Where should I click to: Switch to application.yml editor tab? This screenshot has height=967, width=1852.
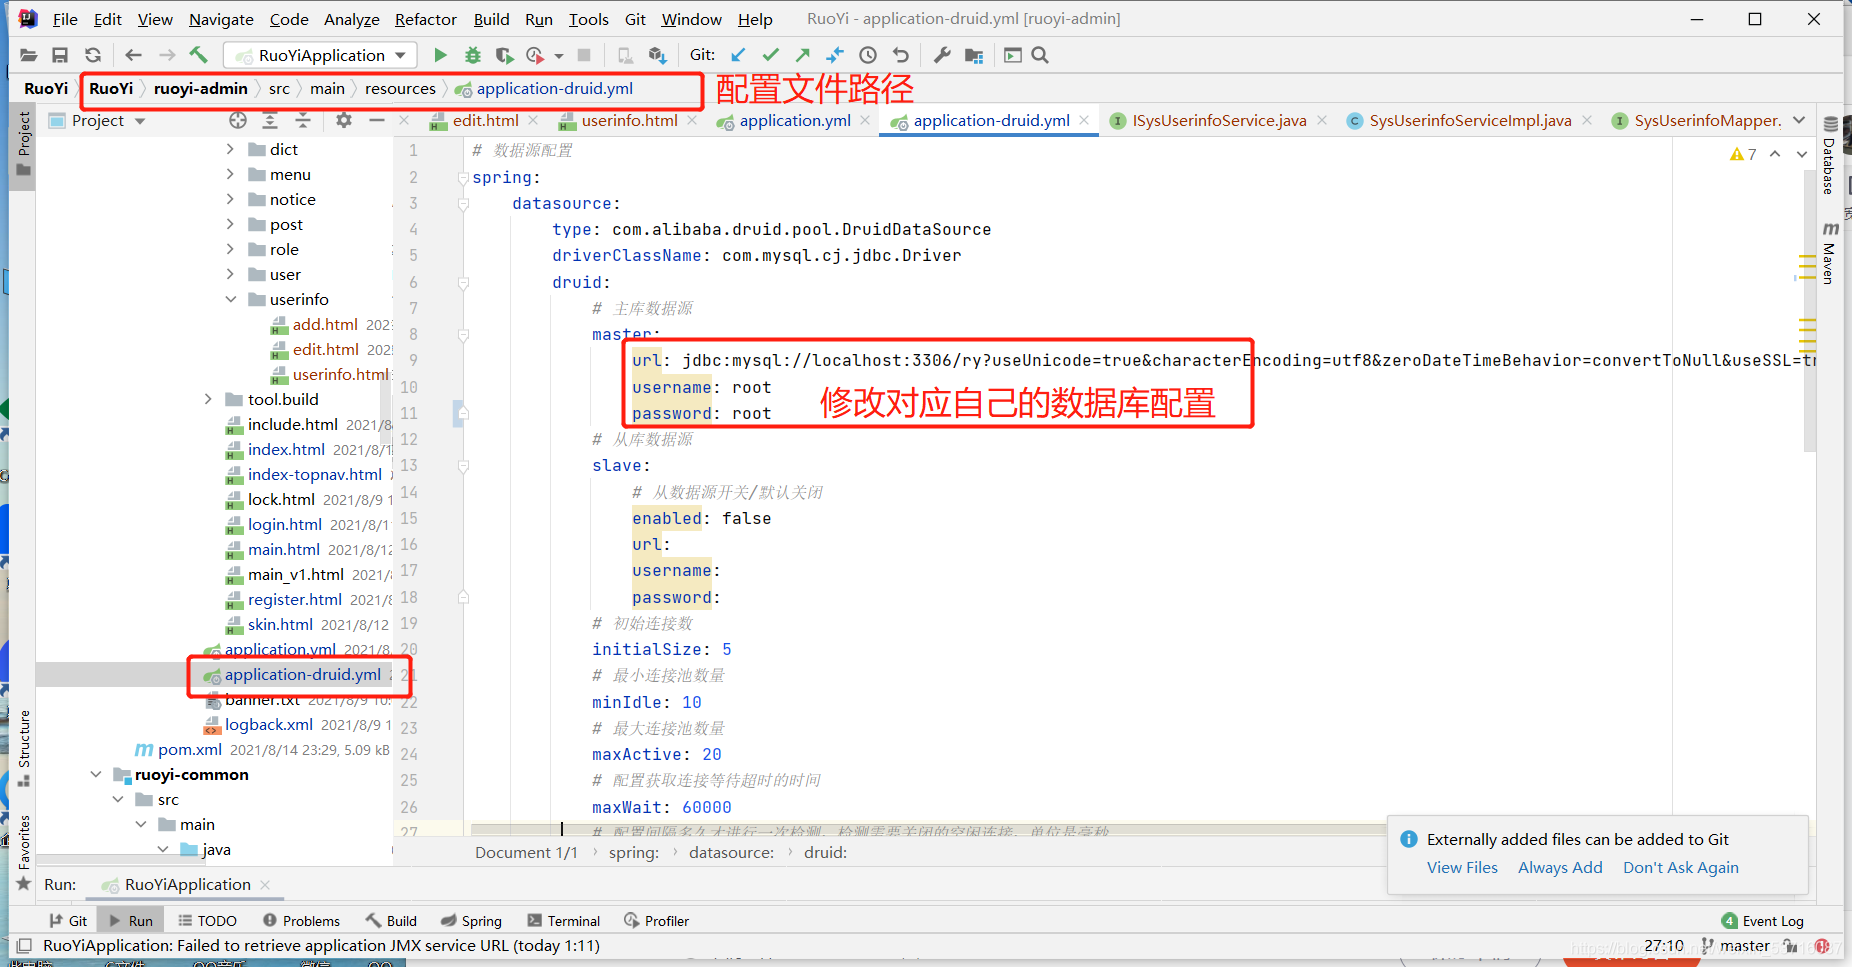pos(795,120)
